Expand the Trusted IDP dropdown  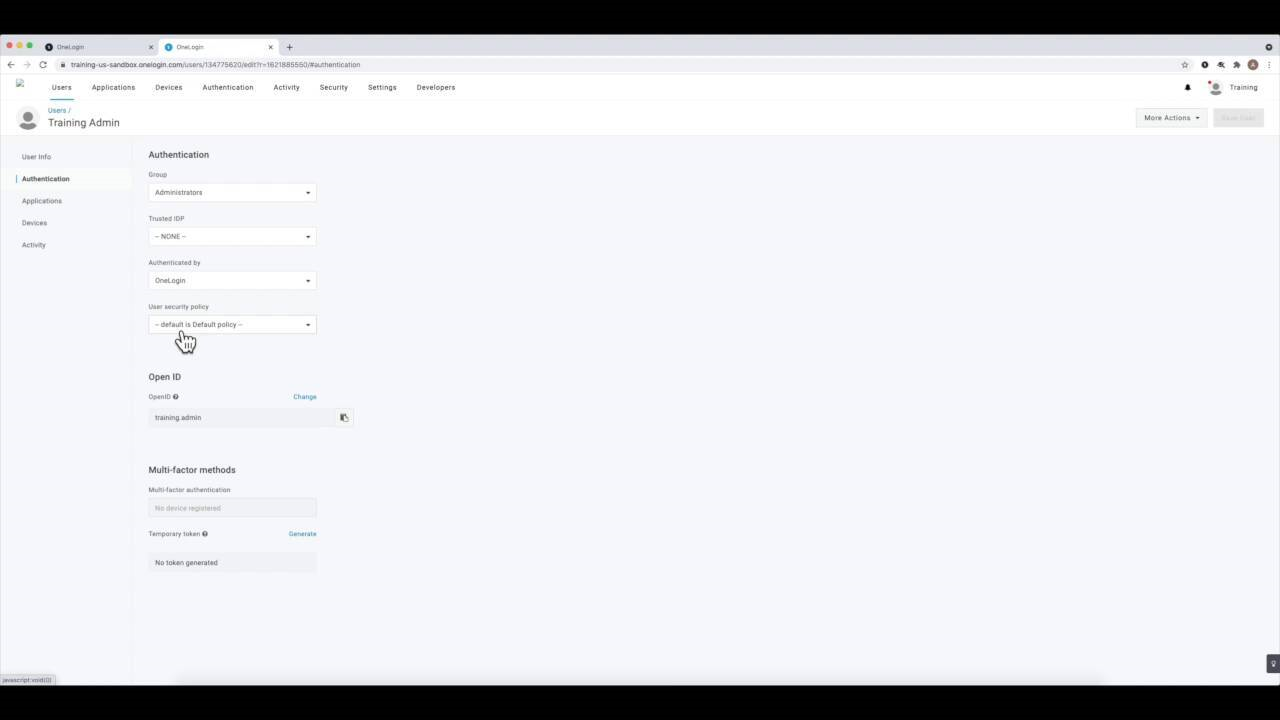[231, 236]
